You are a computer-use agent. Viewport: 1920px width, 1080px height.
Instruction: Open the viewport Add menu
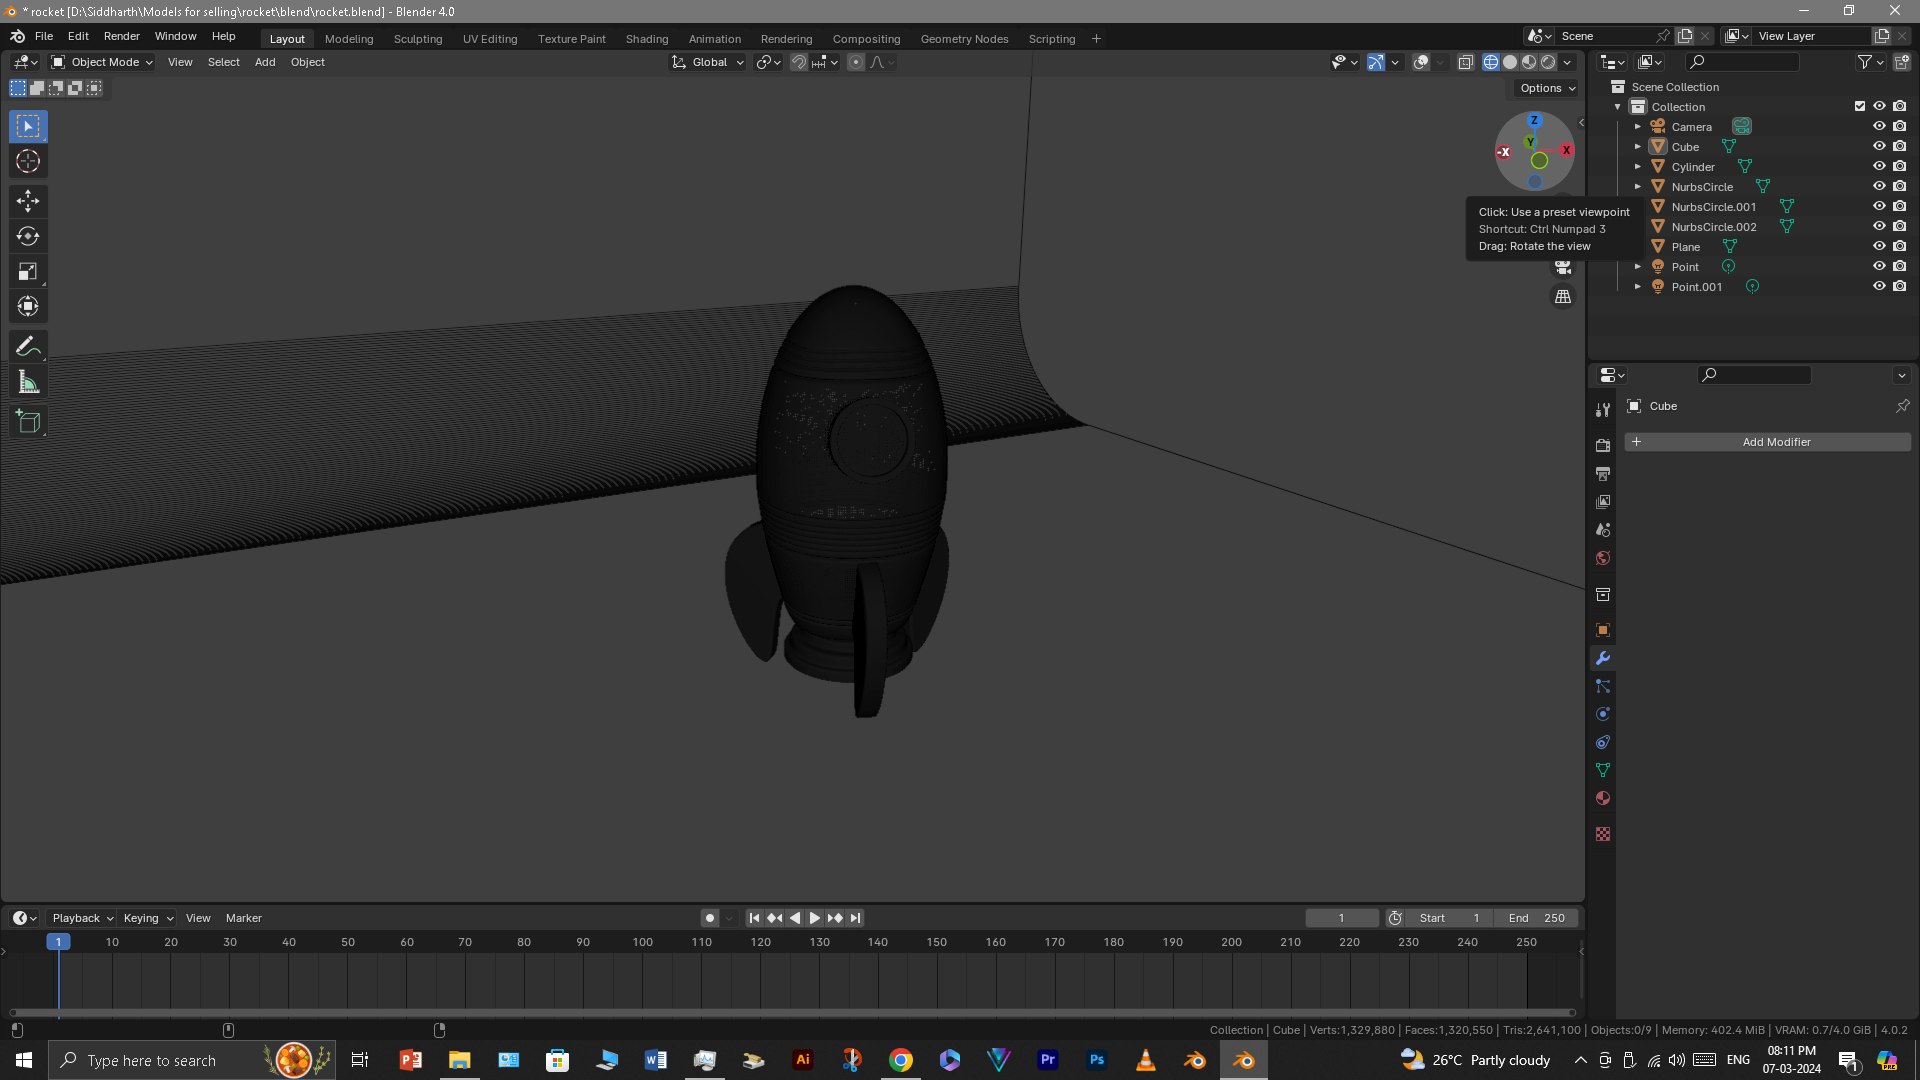pos(265,62)
